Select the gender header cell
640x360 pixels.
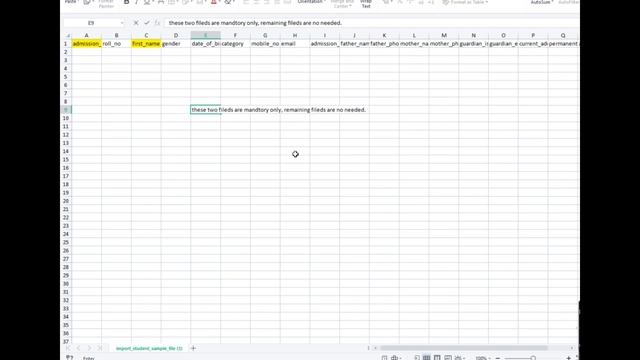click(176, 44)
